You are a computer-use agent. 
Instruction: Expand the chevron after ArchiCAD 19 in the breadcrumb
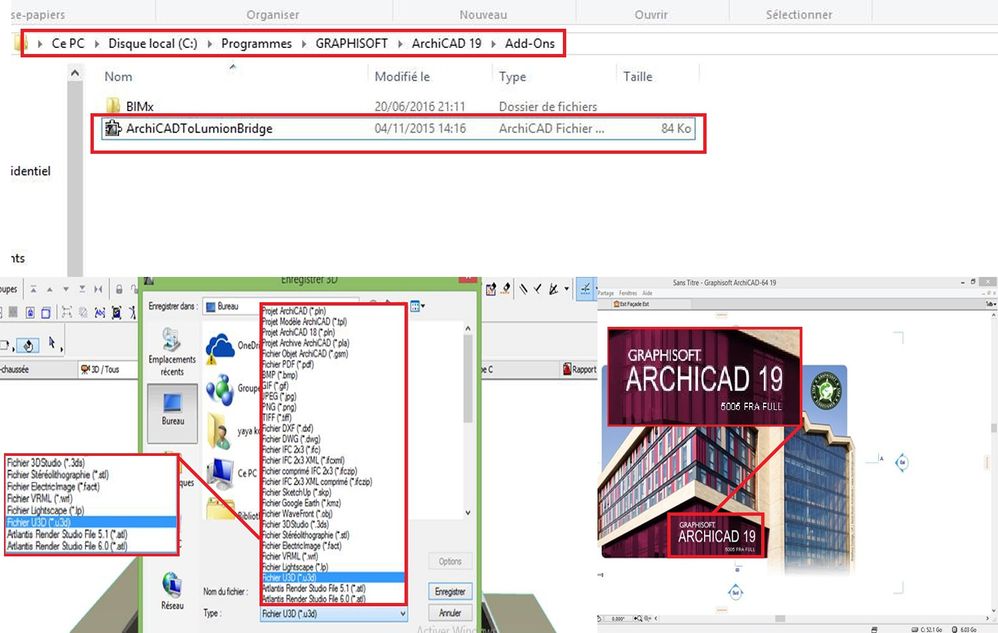pyautogui.click(x=493, y=44)
